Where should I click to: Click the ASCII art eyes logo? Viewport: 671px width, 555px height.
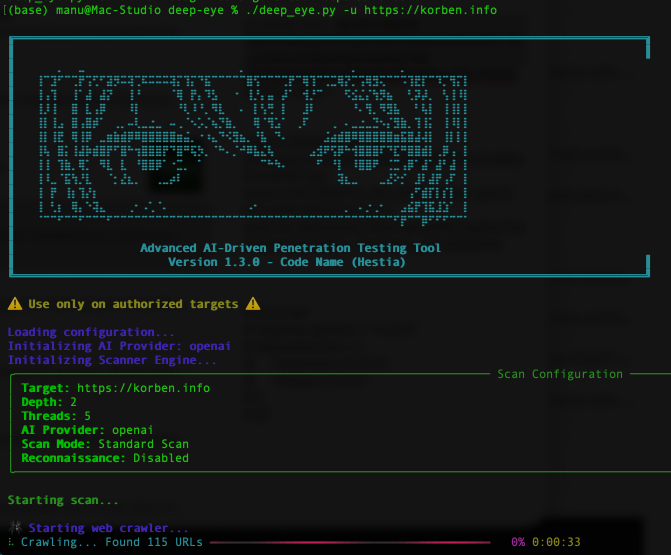(x=253, y=145)
